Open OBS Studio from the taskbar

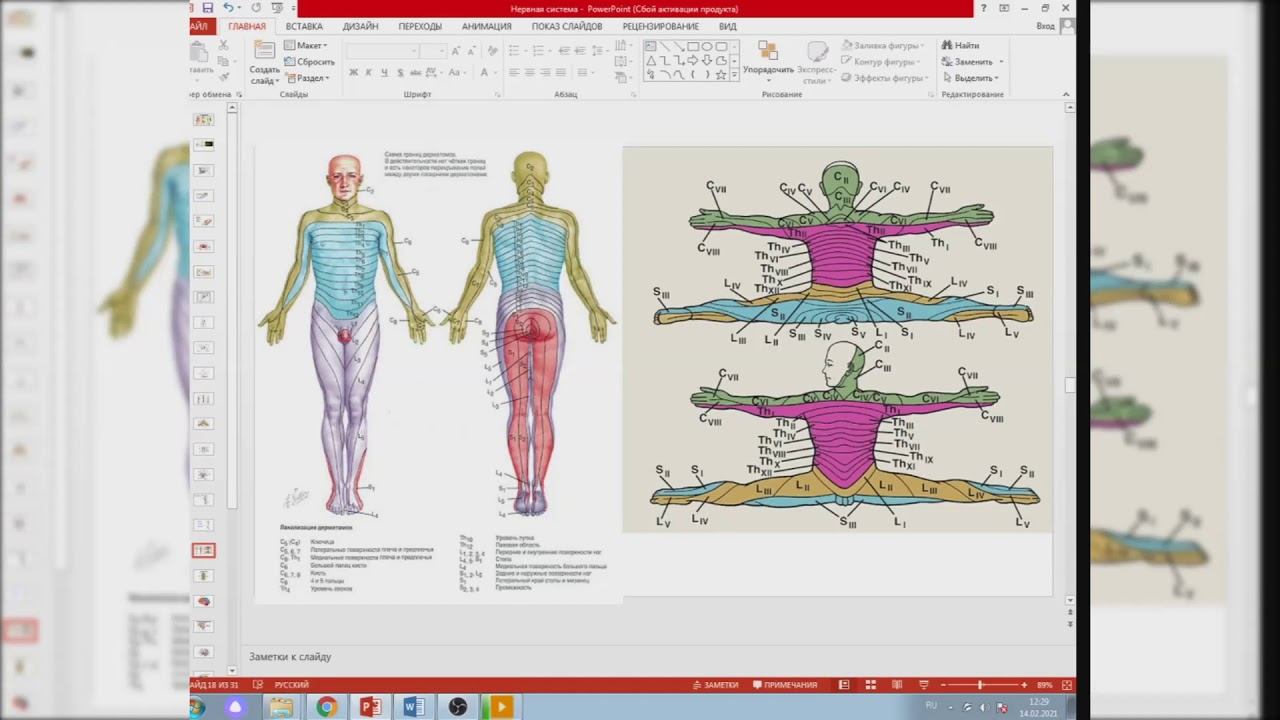[458, 708]
